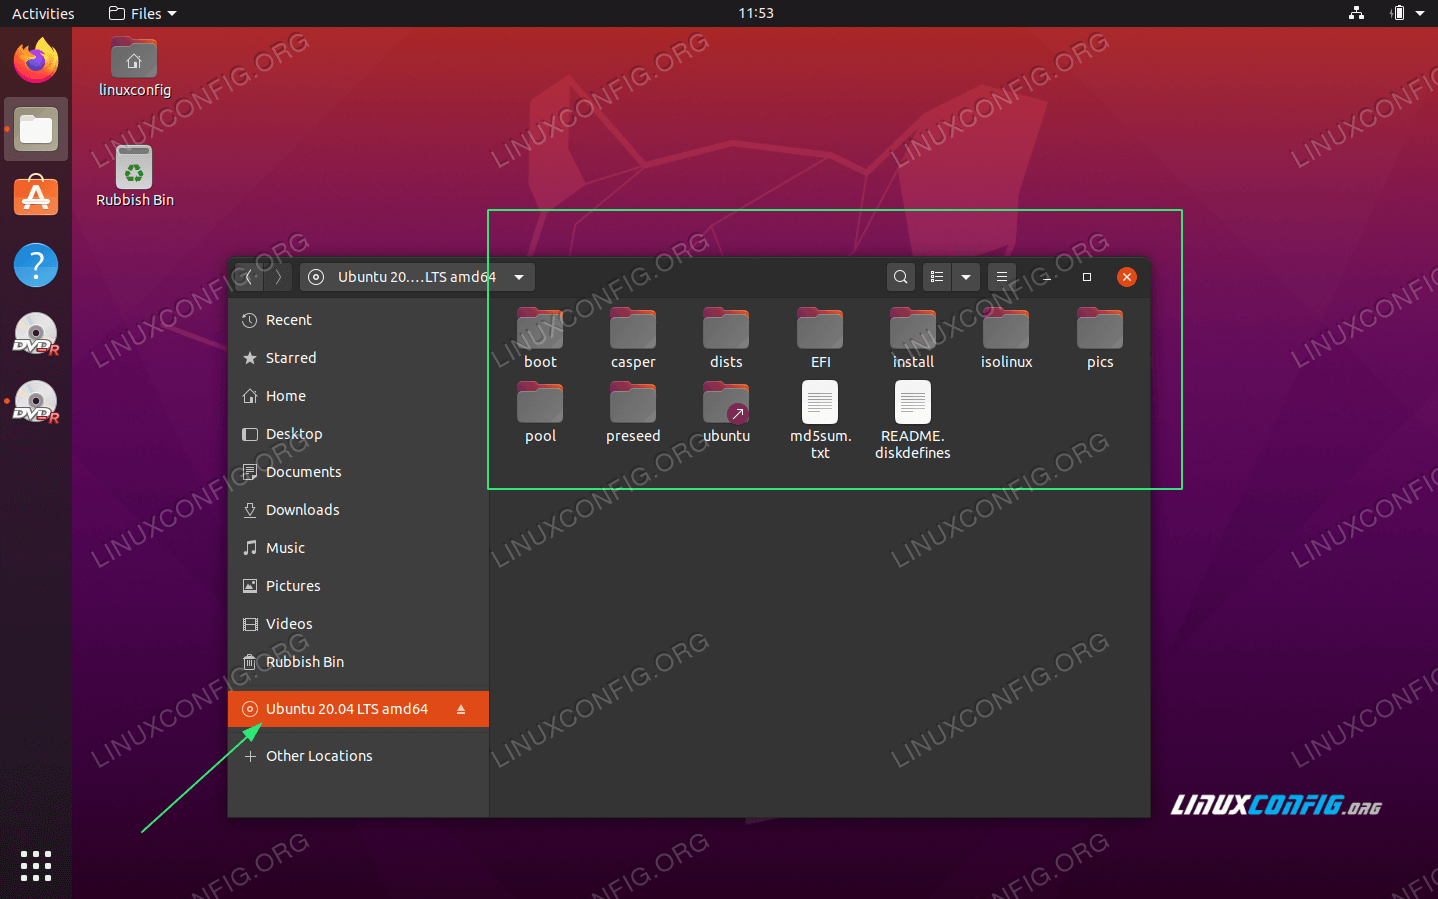Open the hamburger main menu

[x=1002, y=277]
